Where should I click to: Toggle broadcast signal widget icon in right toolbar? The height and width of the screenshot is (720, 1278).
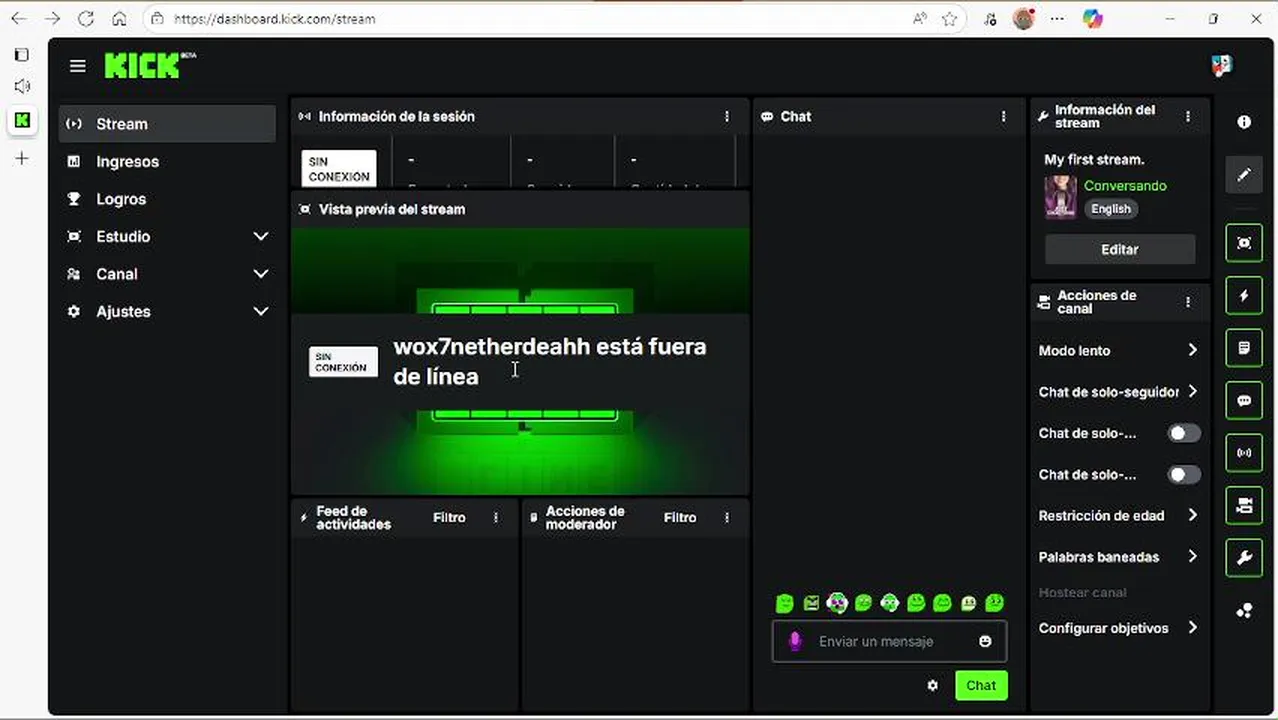click(x=1244, y=453)
